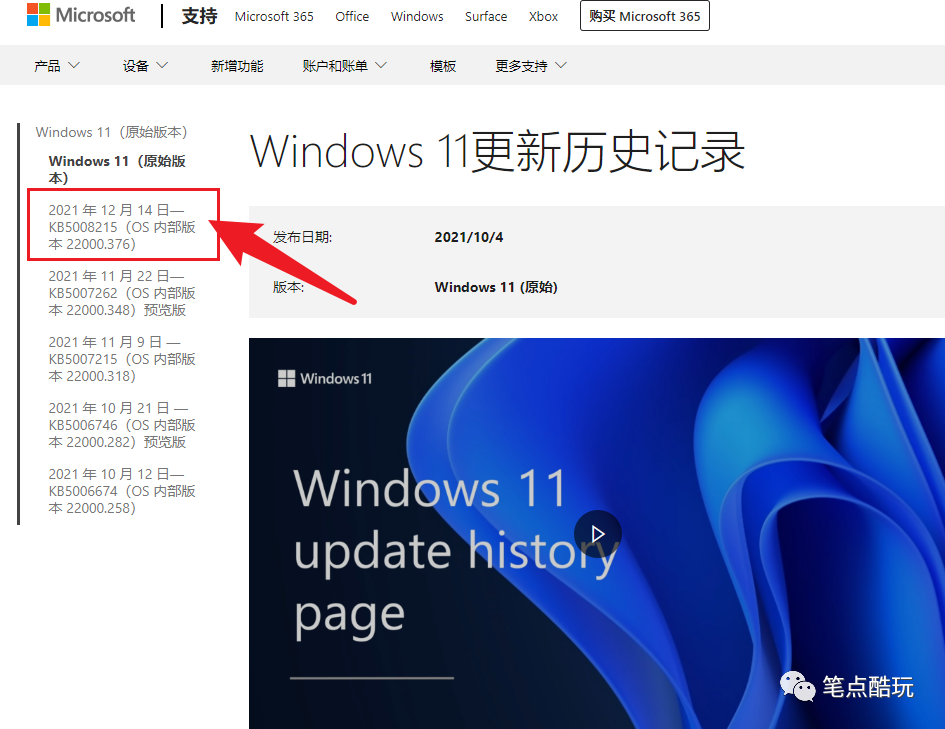The image size is (945, 729).
Task: Play the Windows 11 update history video
Action: (x=597, y=534)
